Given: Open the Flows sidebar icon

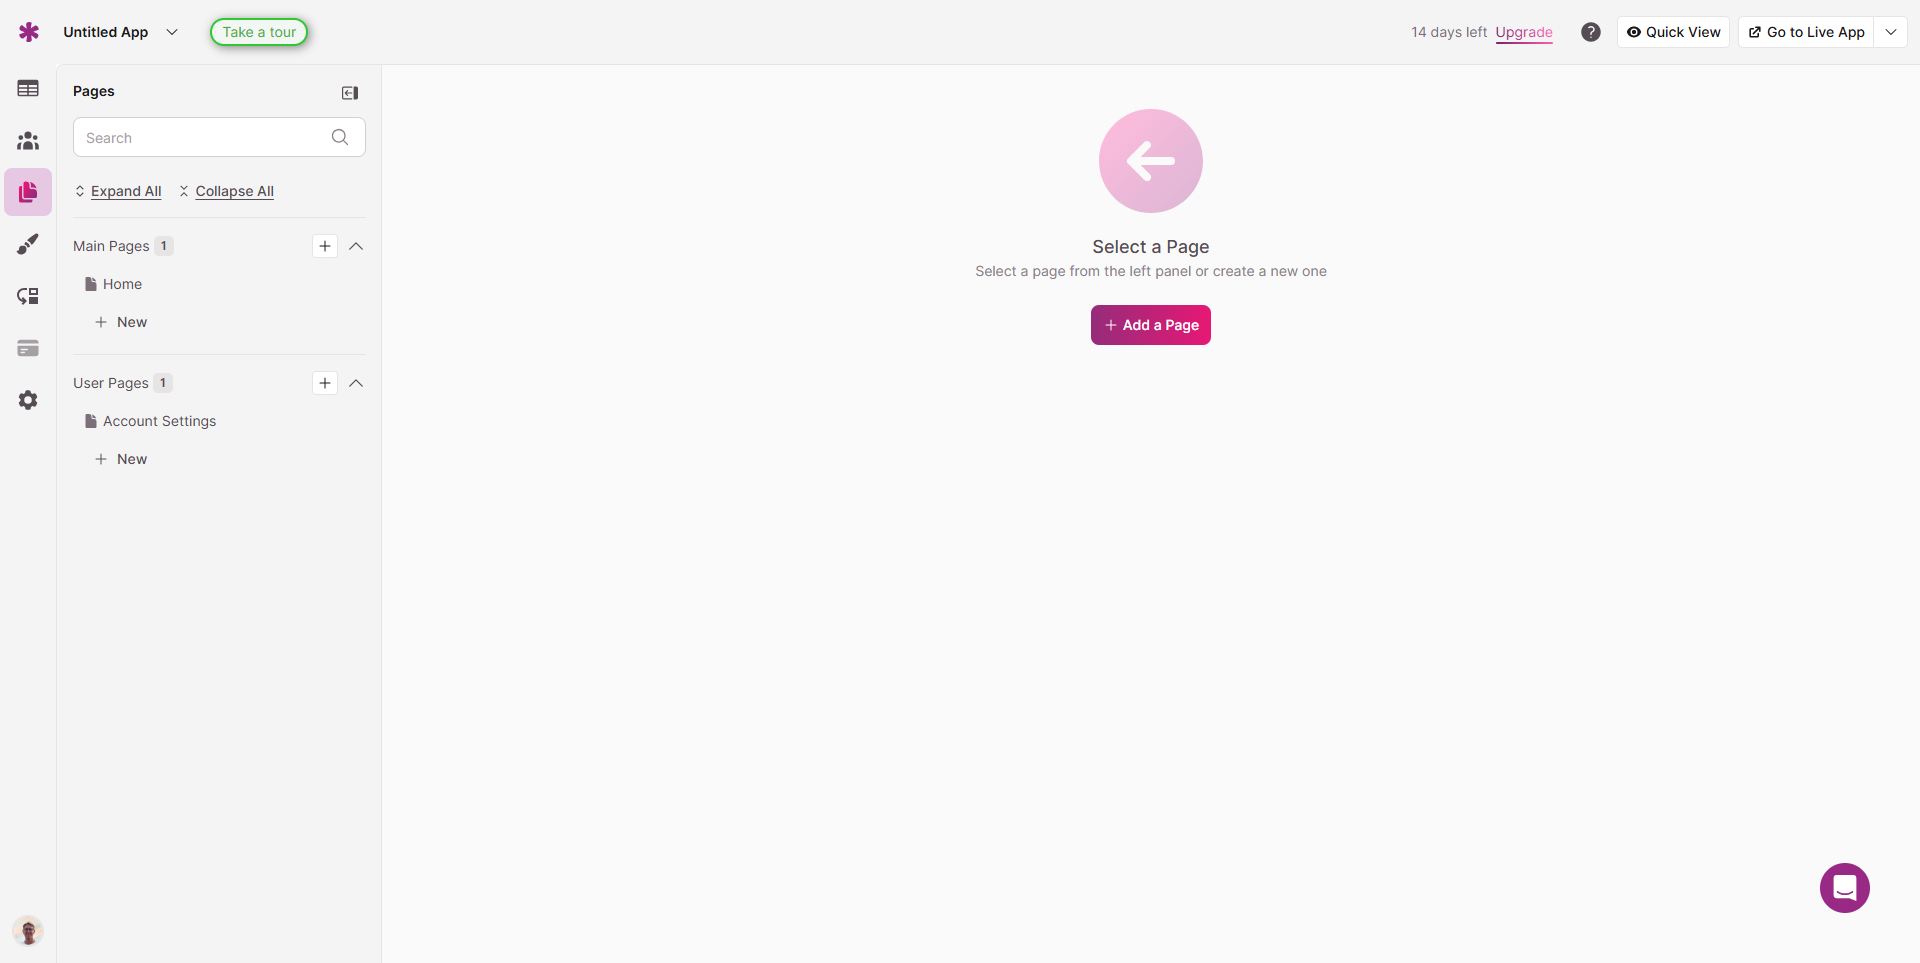Looking at the screenshot, I should pos(28,296).
